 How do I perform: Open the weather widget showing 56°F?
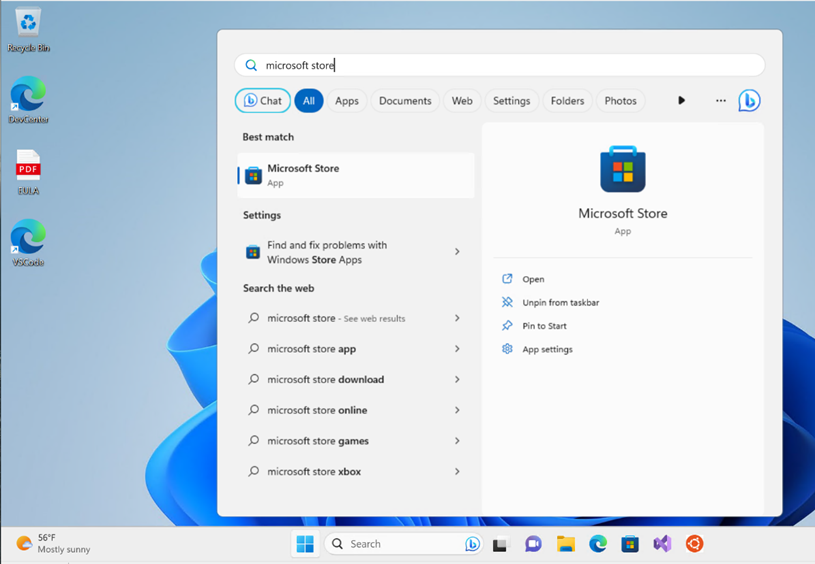53,544
